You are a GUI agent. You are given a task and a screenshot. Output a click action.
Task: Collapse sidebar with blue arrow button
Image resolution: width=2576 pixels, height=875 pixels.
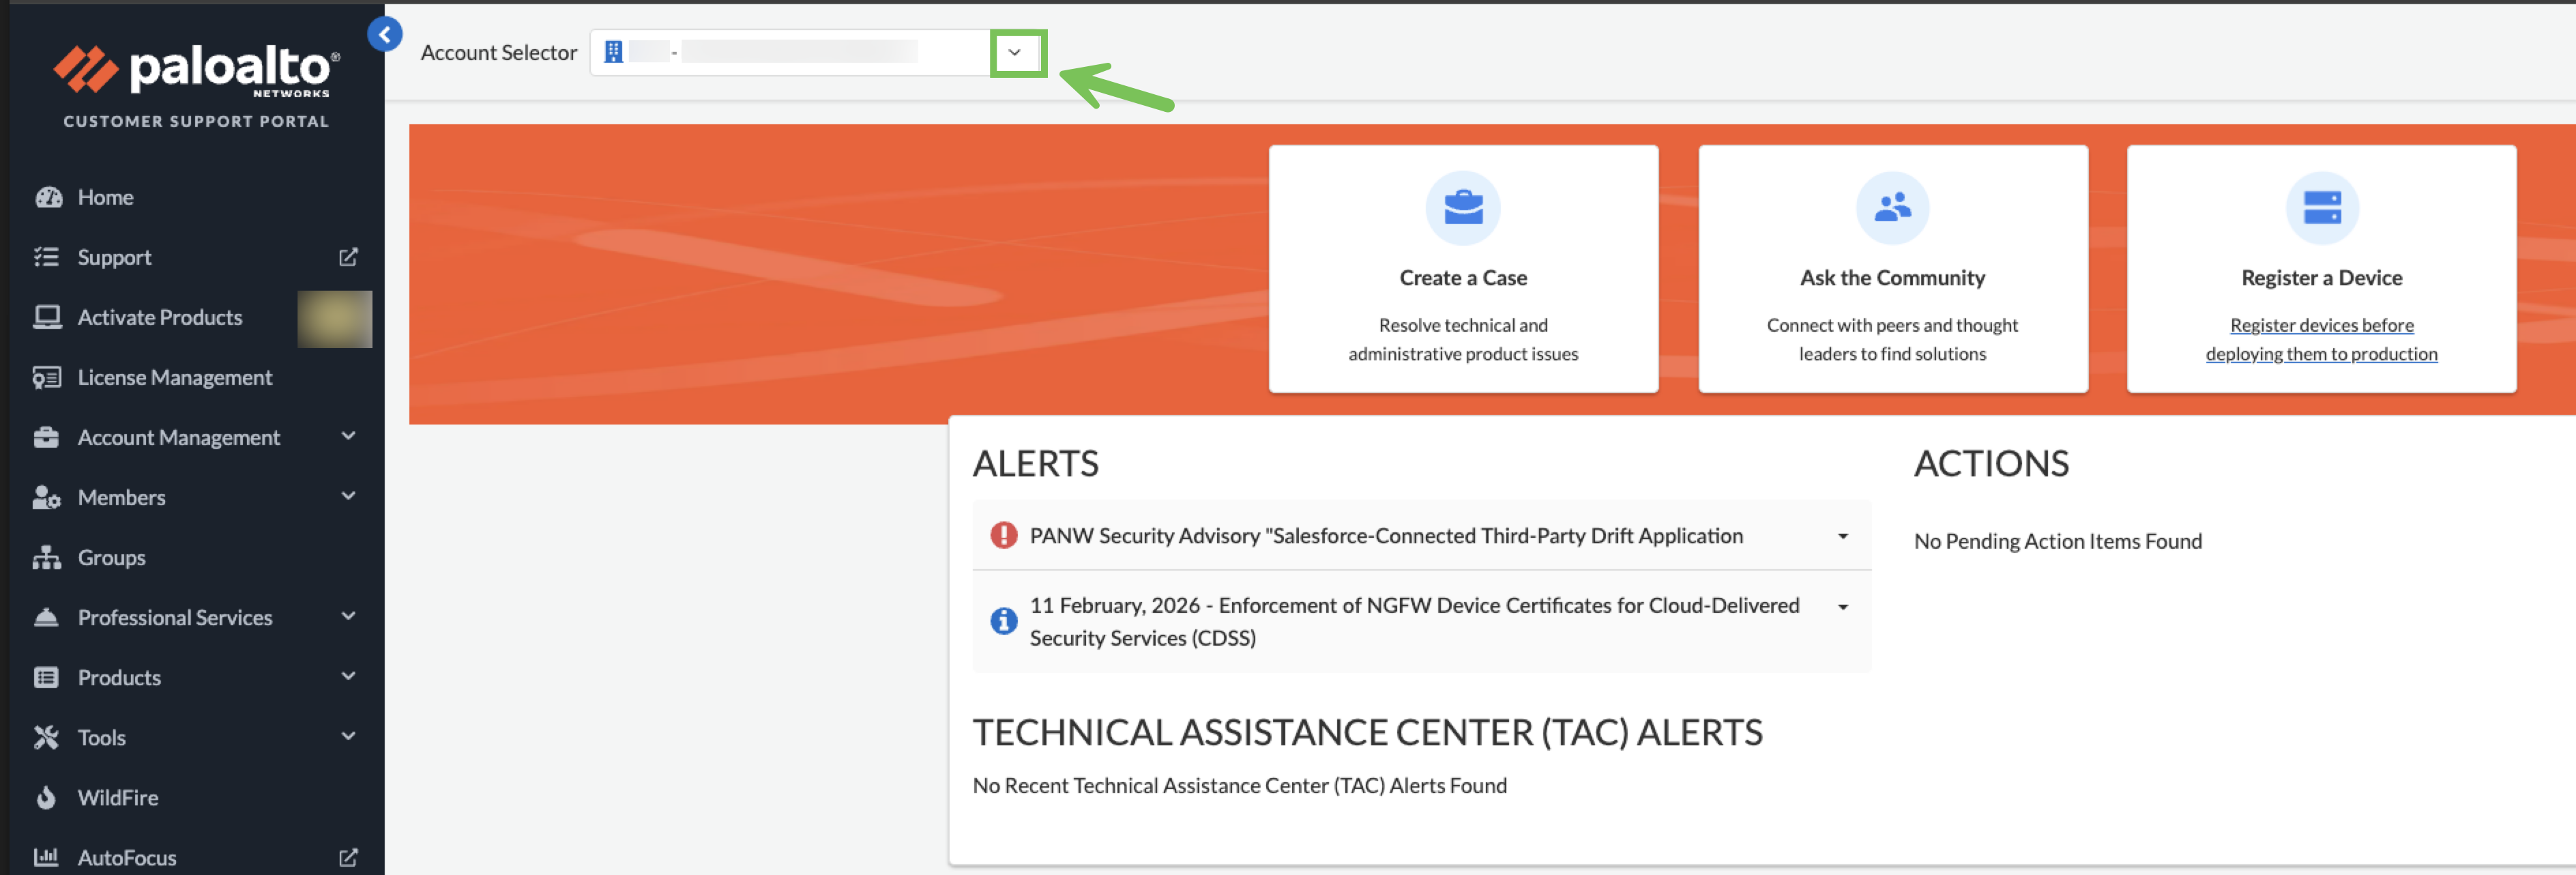click(x=385, y=35)
